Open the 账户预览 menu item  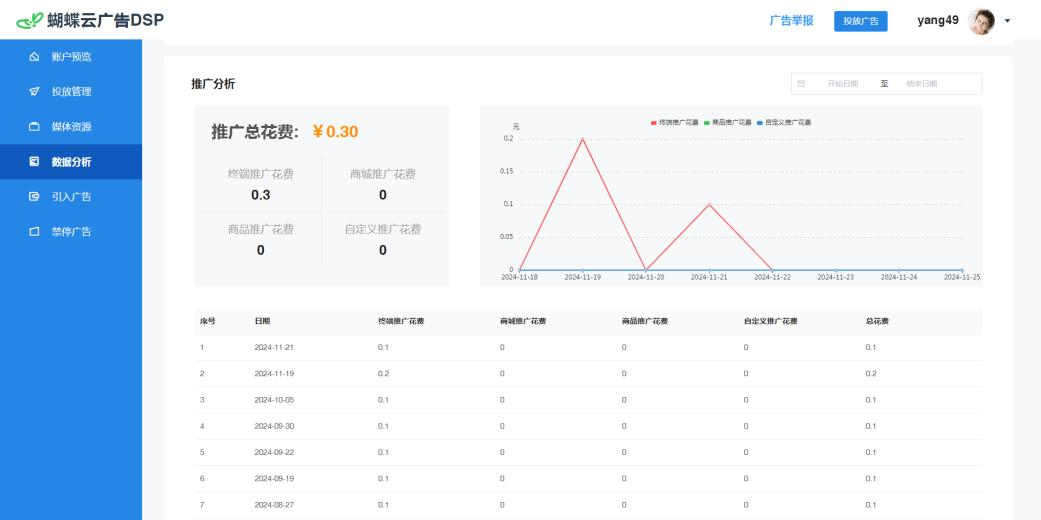[71, 57]
